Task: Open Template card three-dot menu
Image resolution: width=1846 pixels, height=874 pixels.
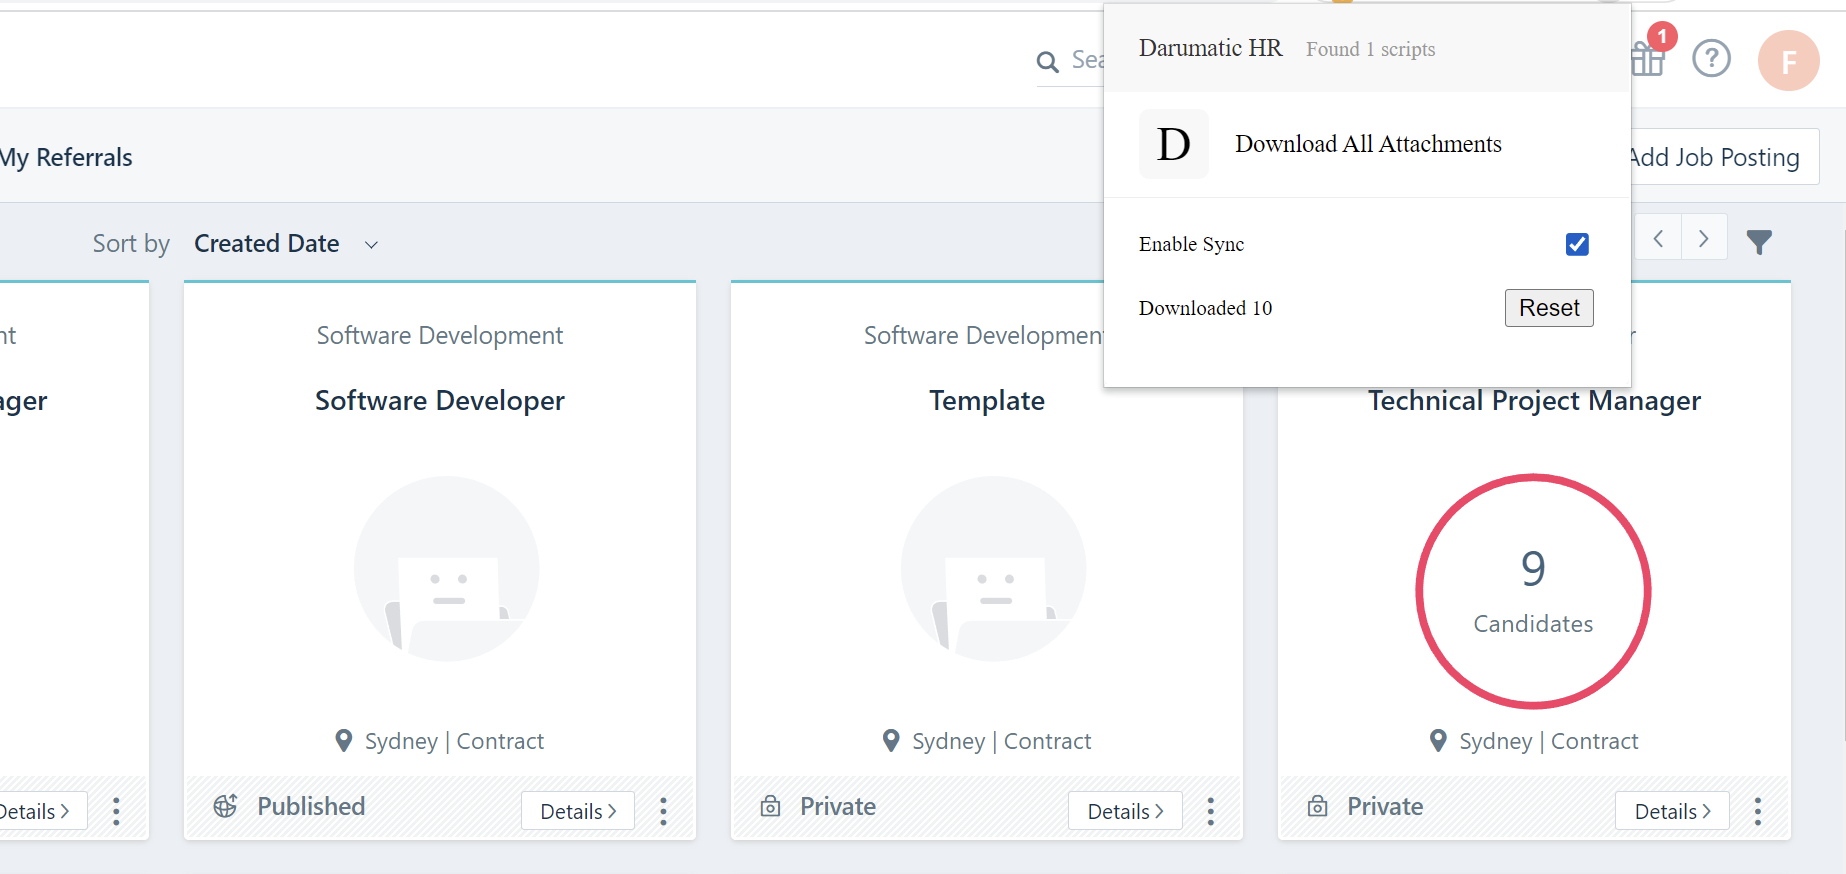Action: (x=1210, y=811)
